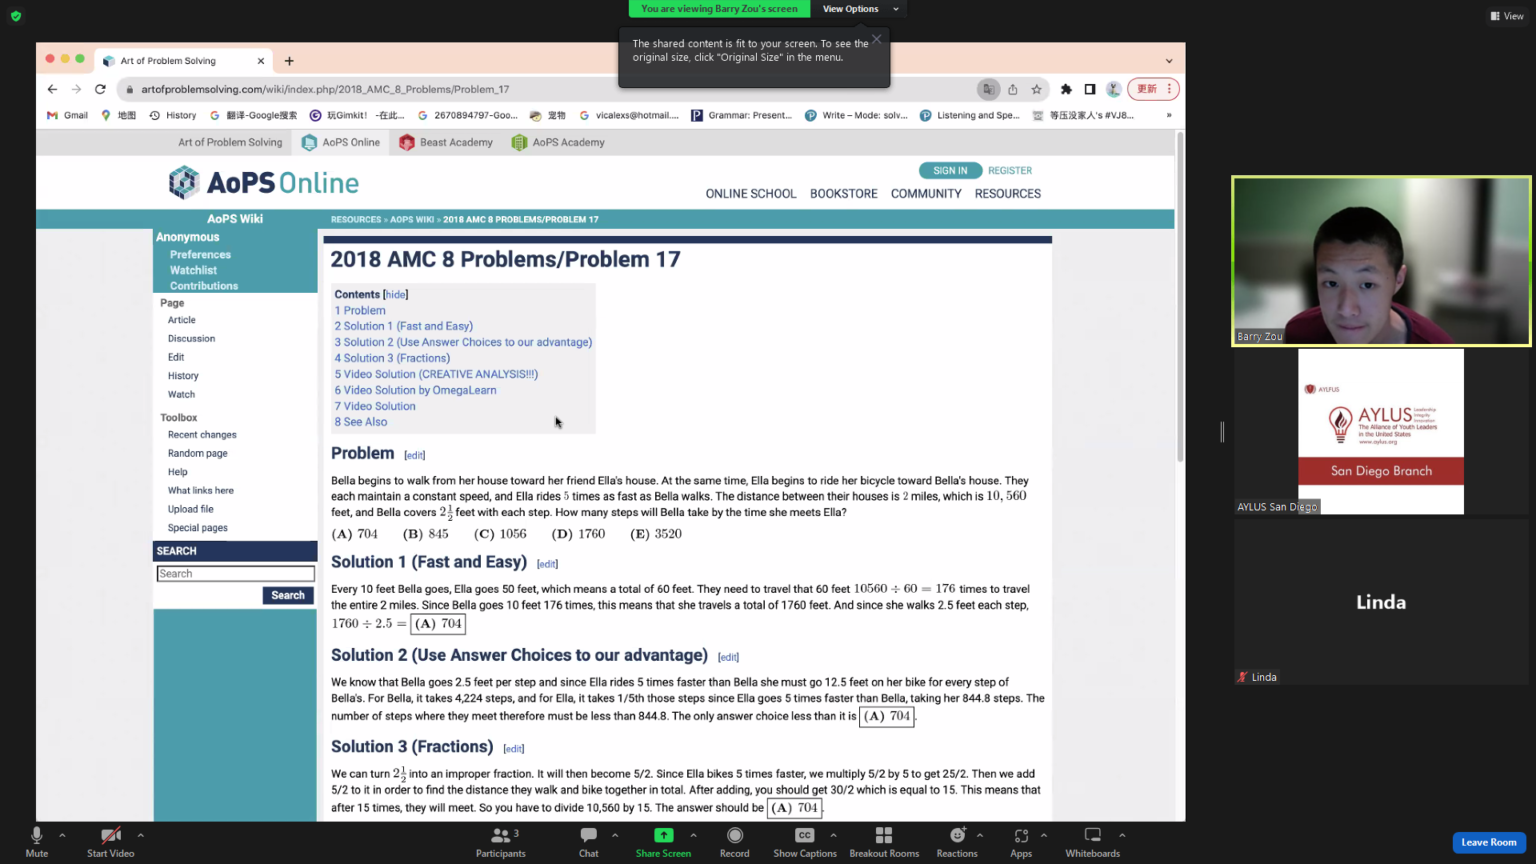
Task: Start recording with Record button
Action: 735,842
